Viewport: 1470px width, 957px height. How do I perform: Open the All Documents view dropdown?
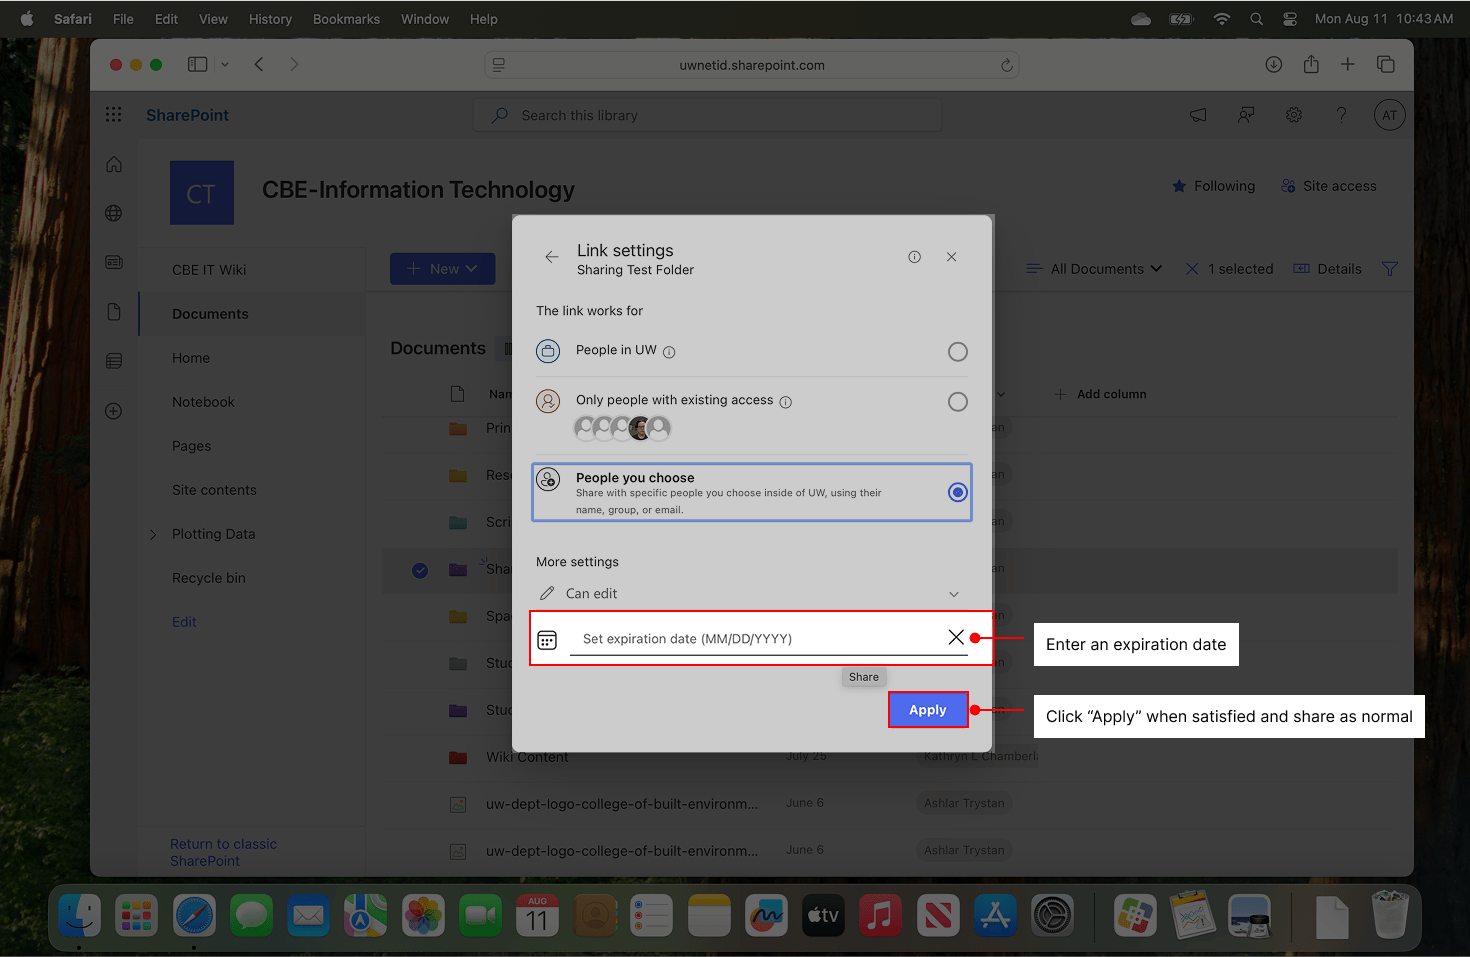tap(1093, 268)
